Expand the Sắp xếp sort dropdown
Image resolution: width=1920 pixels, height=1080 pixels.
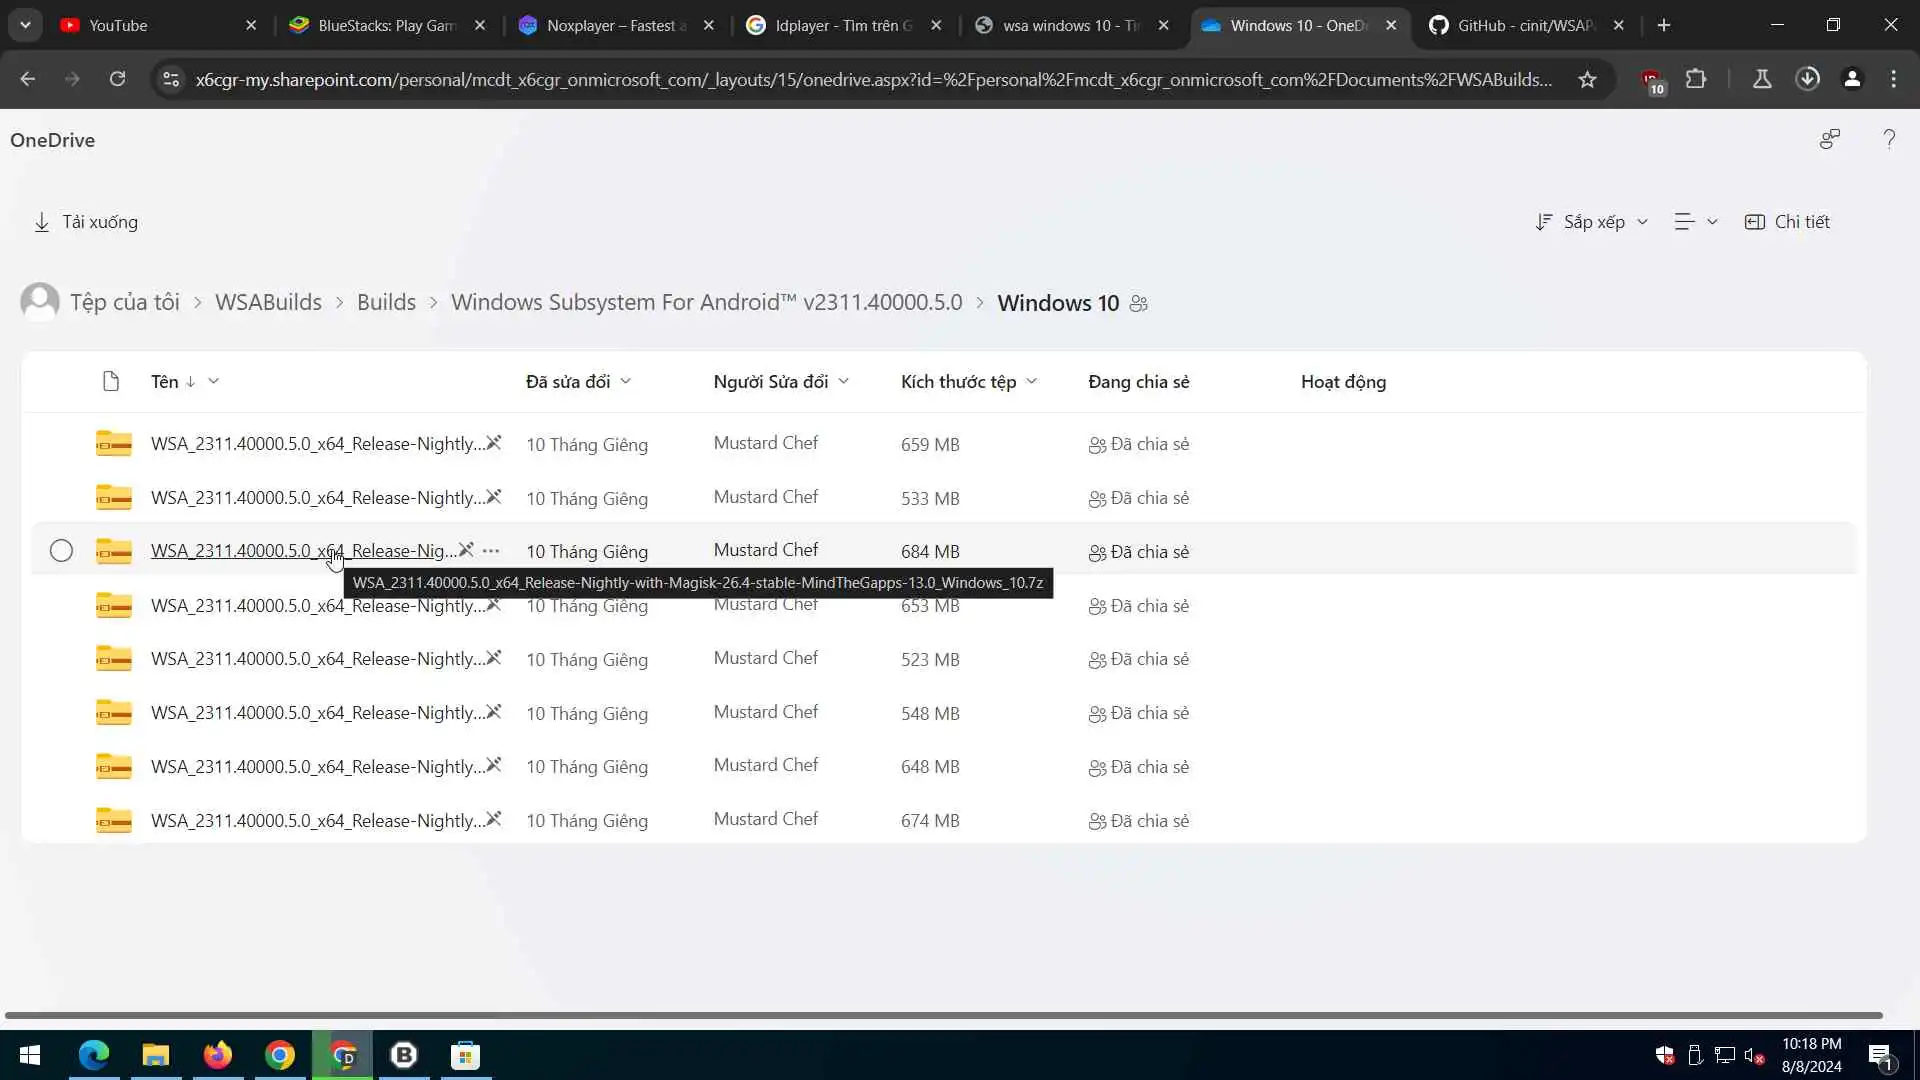(1592, 222)
